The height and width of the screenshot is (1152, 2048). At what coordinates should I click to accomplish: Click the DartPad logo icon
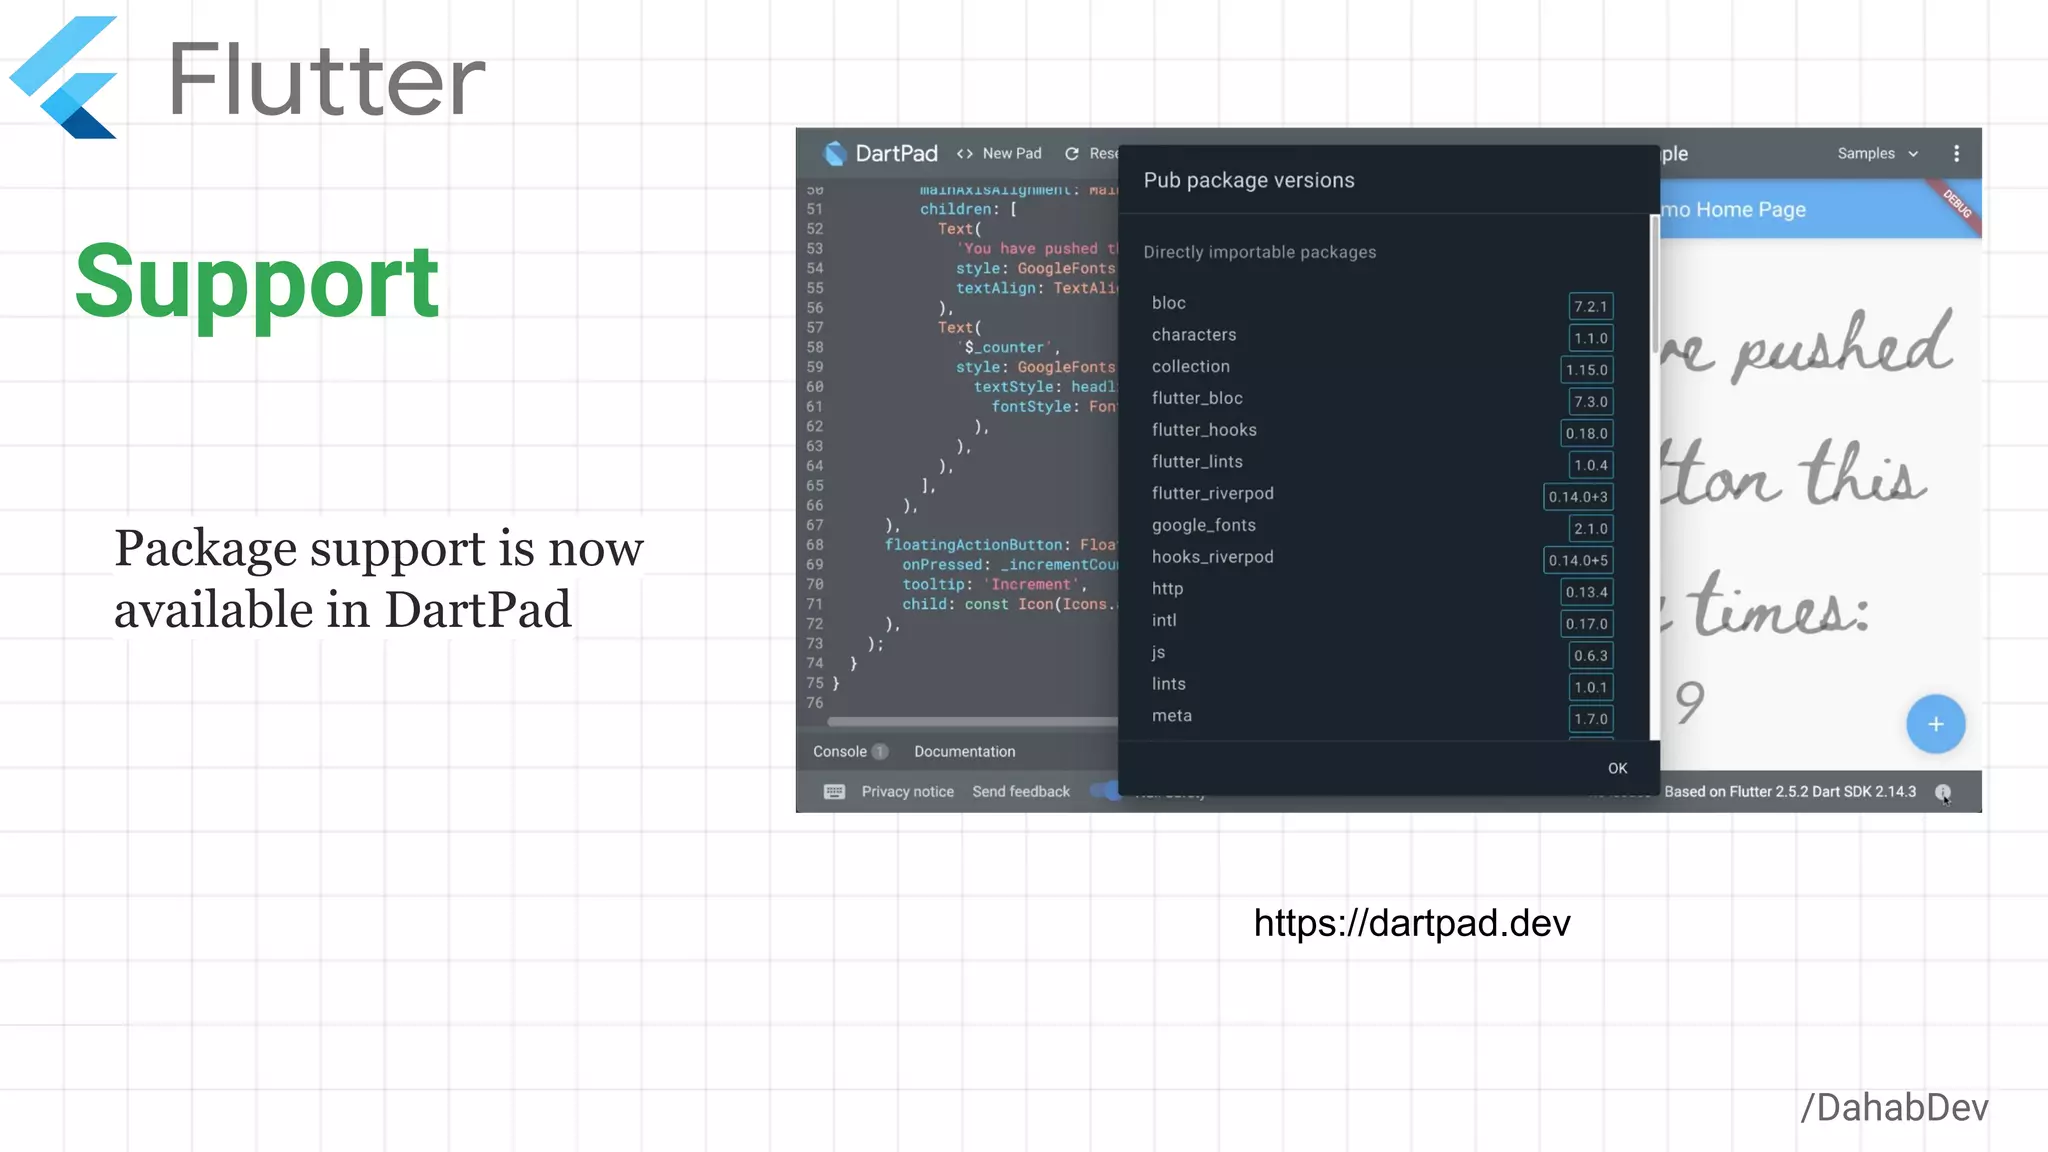[x=834, y=153]
